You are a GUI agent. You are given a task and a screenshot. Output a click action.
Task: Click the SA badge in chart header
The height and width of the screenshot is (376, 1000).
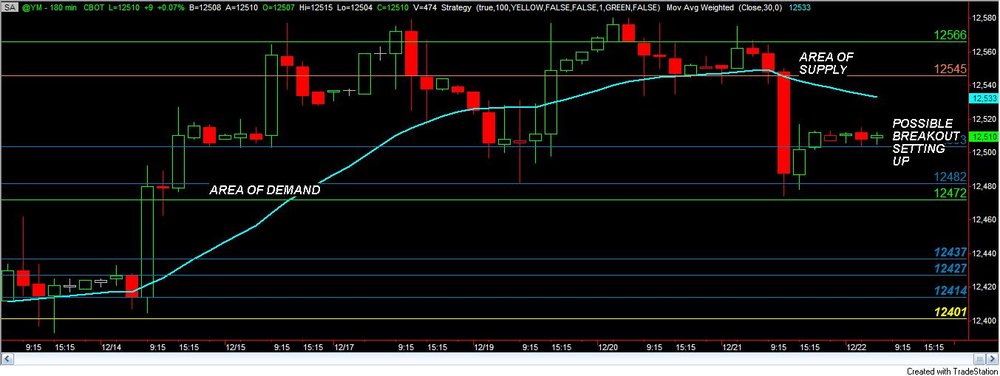coord(9,7)
